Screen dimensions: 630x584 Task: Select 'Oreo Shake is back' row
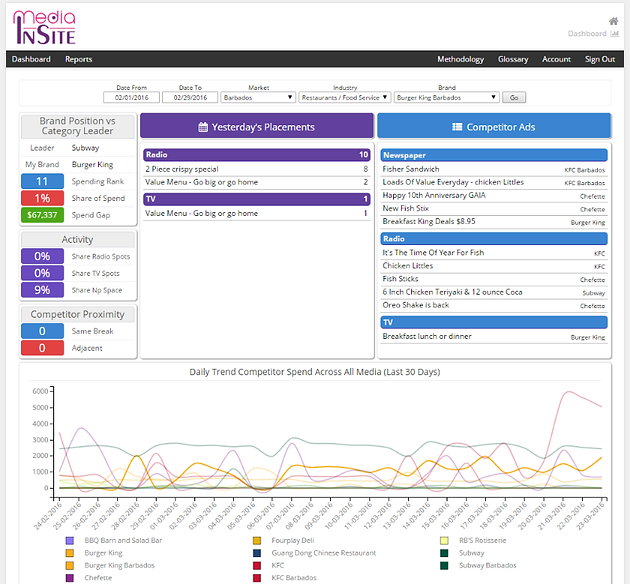point(494,305)
